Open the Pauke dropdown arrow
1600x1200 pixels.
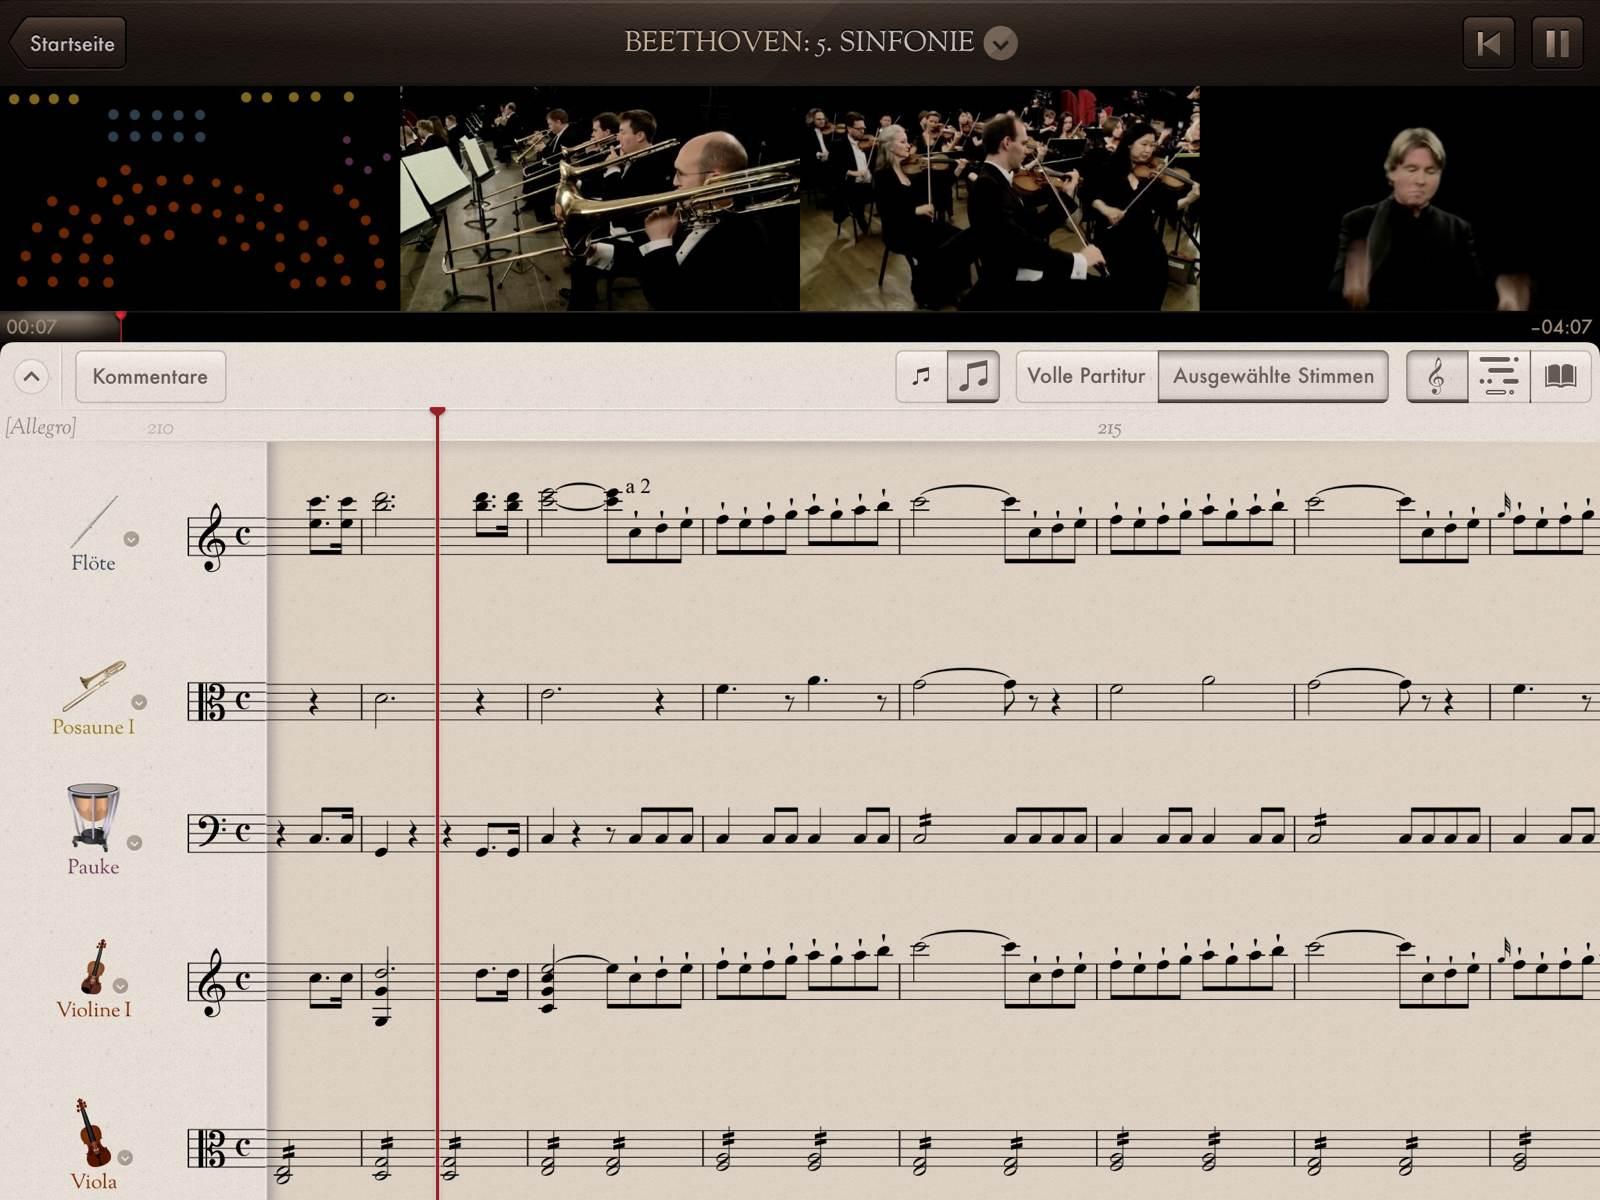(134, 843)
